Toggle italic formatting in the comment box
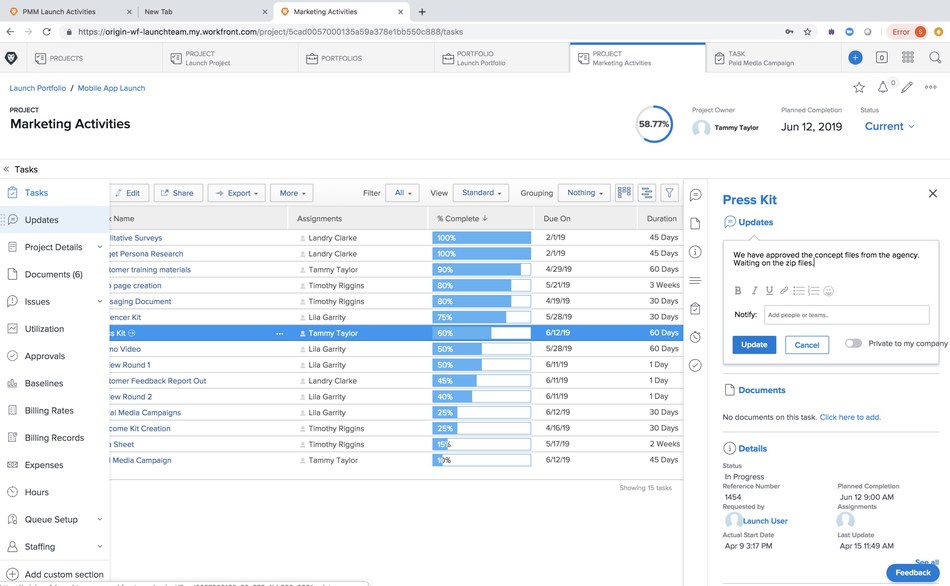Image resolution: width=950 pixels, height=586 pixels. click(x=755, y=291)
